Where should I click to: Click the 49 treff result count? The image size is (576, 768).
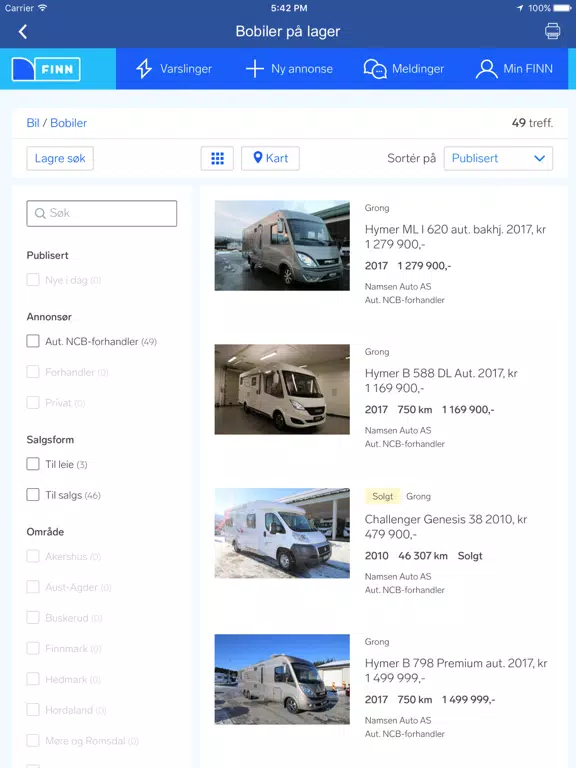[532, 123]
